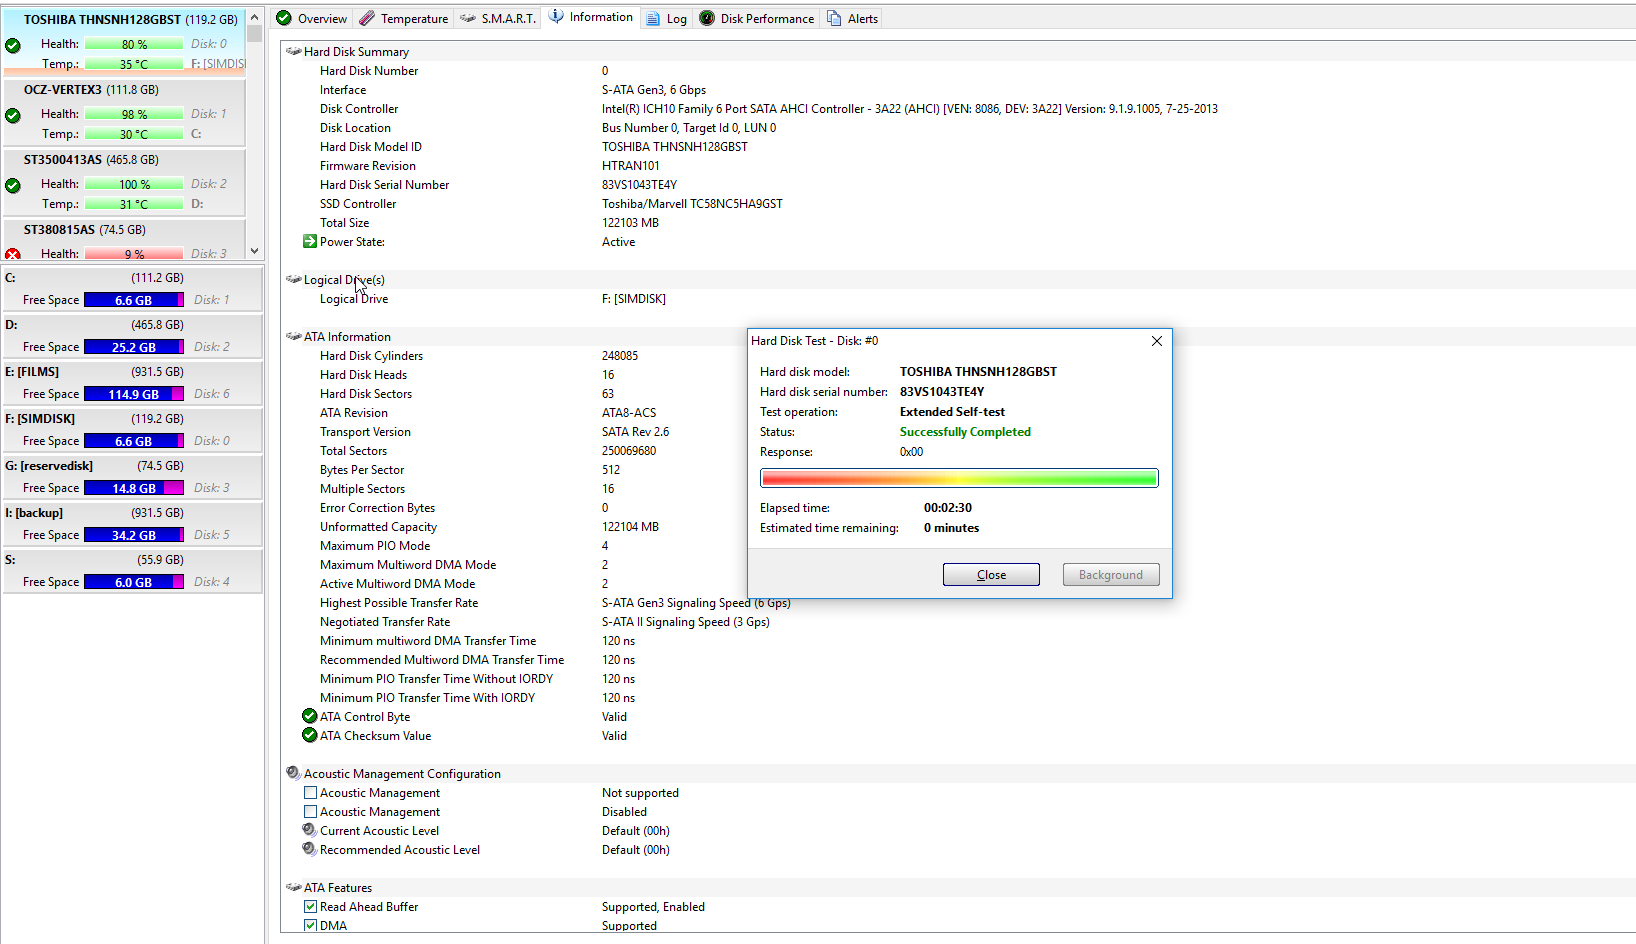Click the Total Size value 122103 MB
Screen dimensions: 1636x944
pos(630,222)
